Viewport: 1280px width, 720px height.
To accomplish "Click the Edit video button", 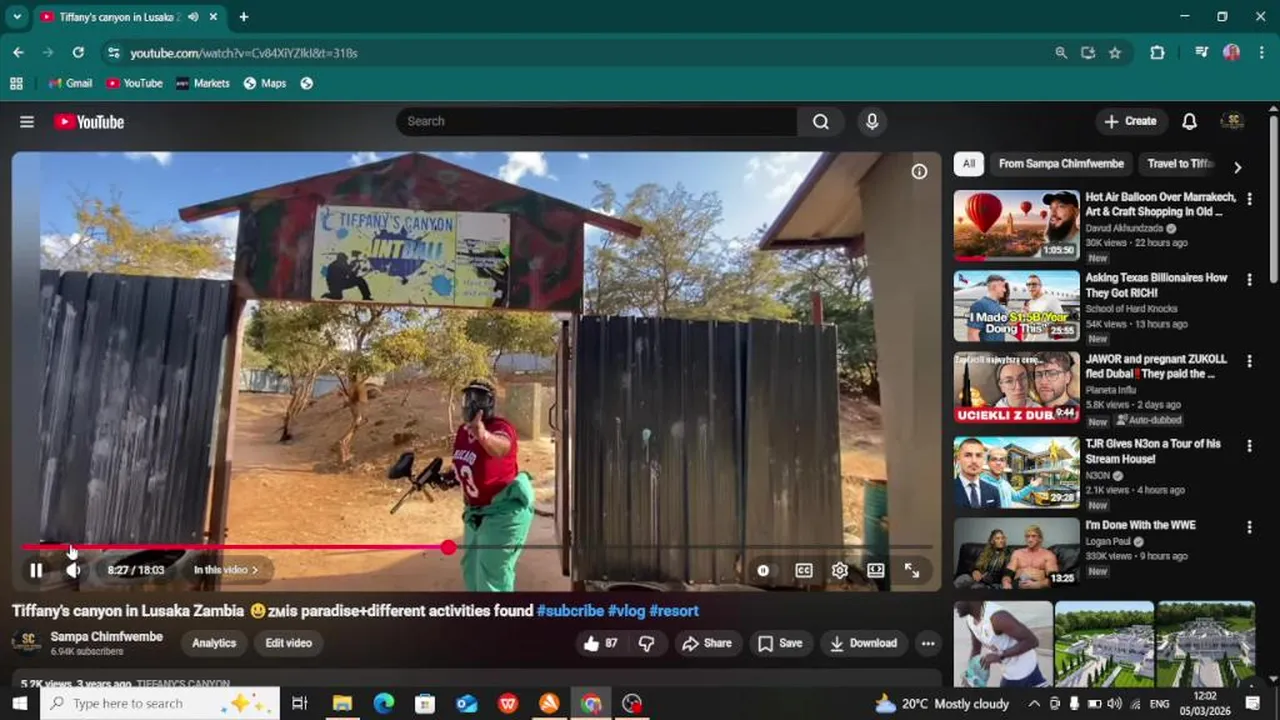I will pos(289,643).
